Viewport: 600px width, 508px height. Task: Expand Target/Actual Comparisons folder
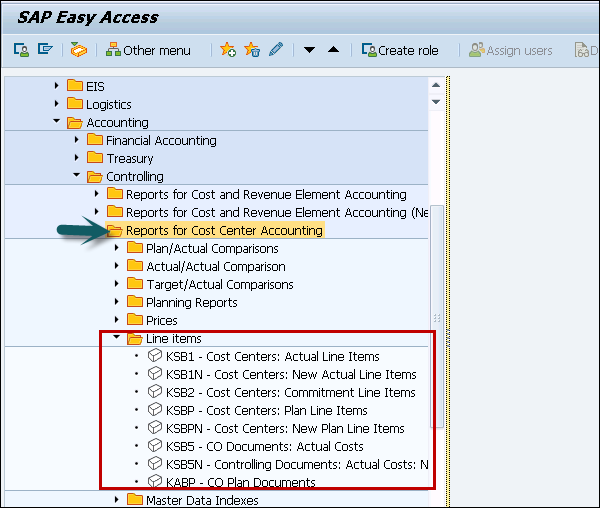point(117,283)
